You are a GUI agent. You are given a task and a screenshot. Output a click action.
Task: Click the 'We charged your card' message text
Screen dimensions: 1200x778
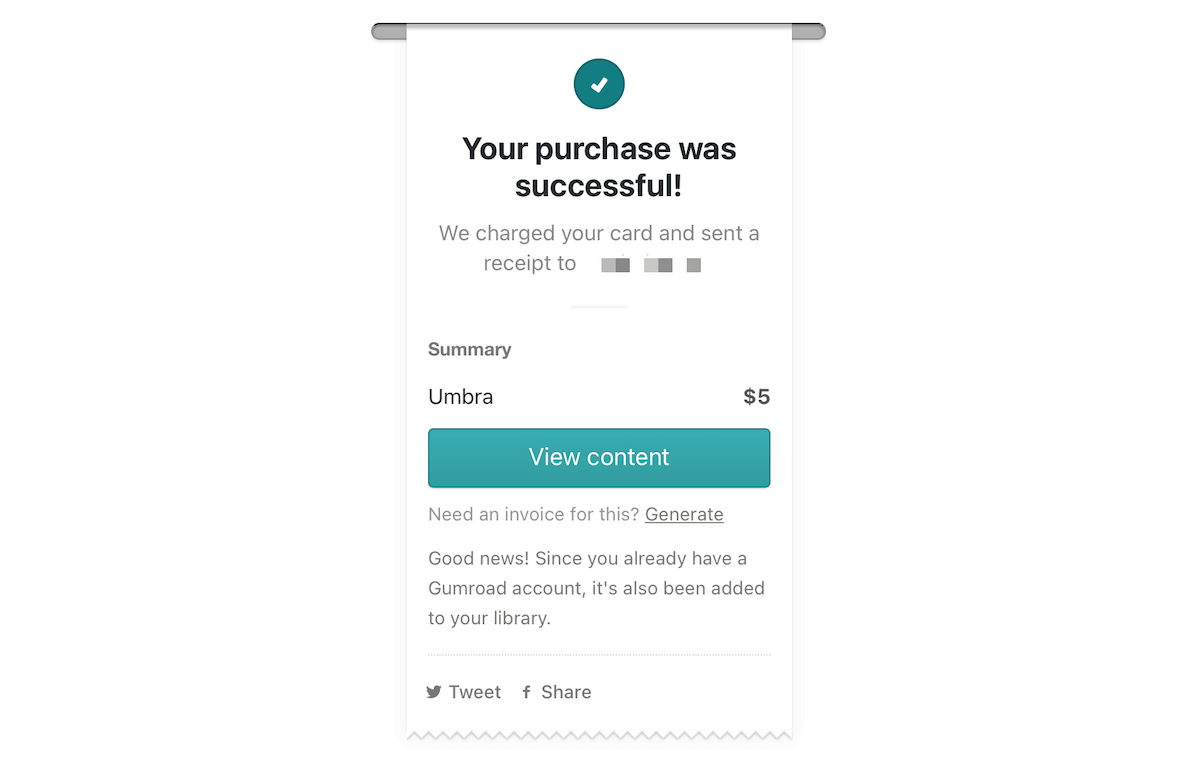tap(598, 233)
